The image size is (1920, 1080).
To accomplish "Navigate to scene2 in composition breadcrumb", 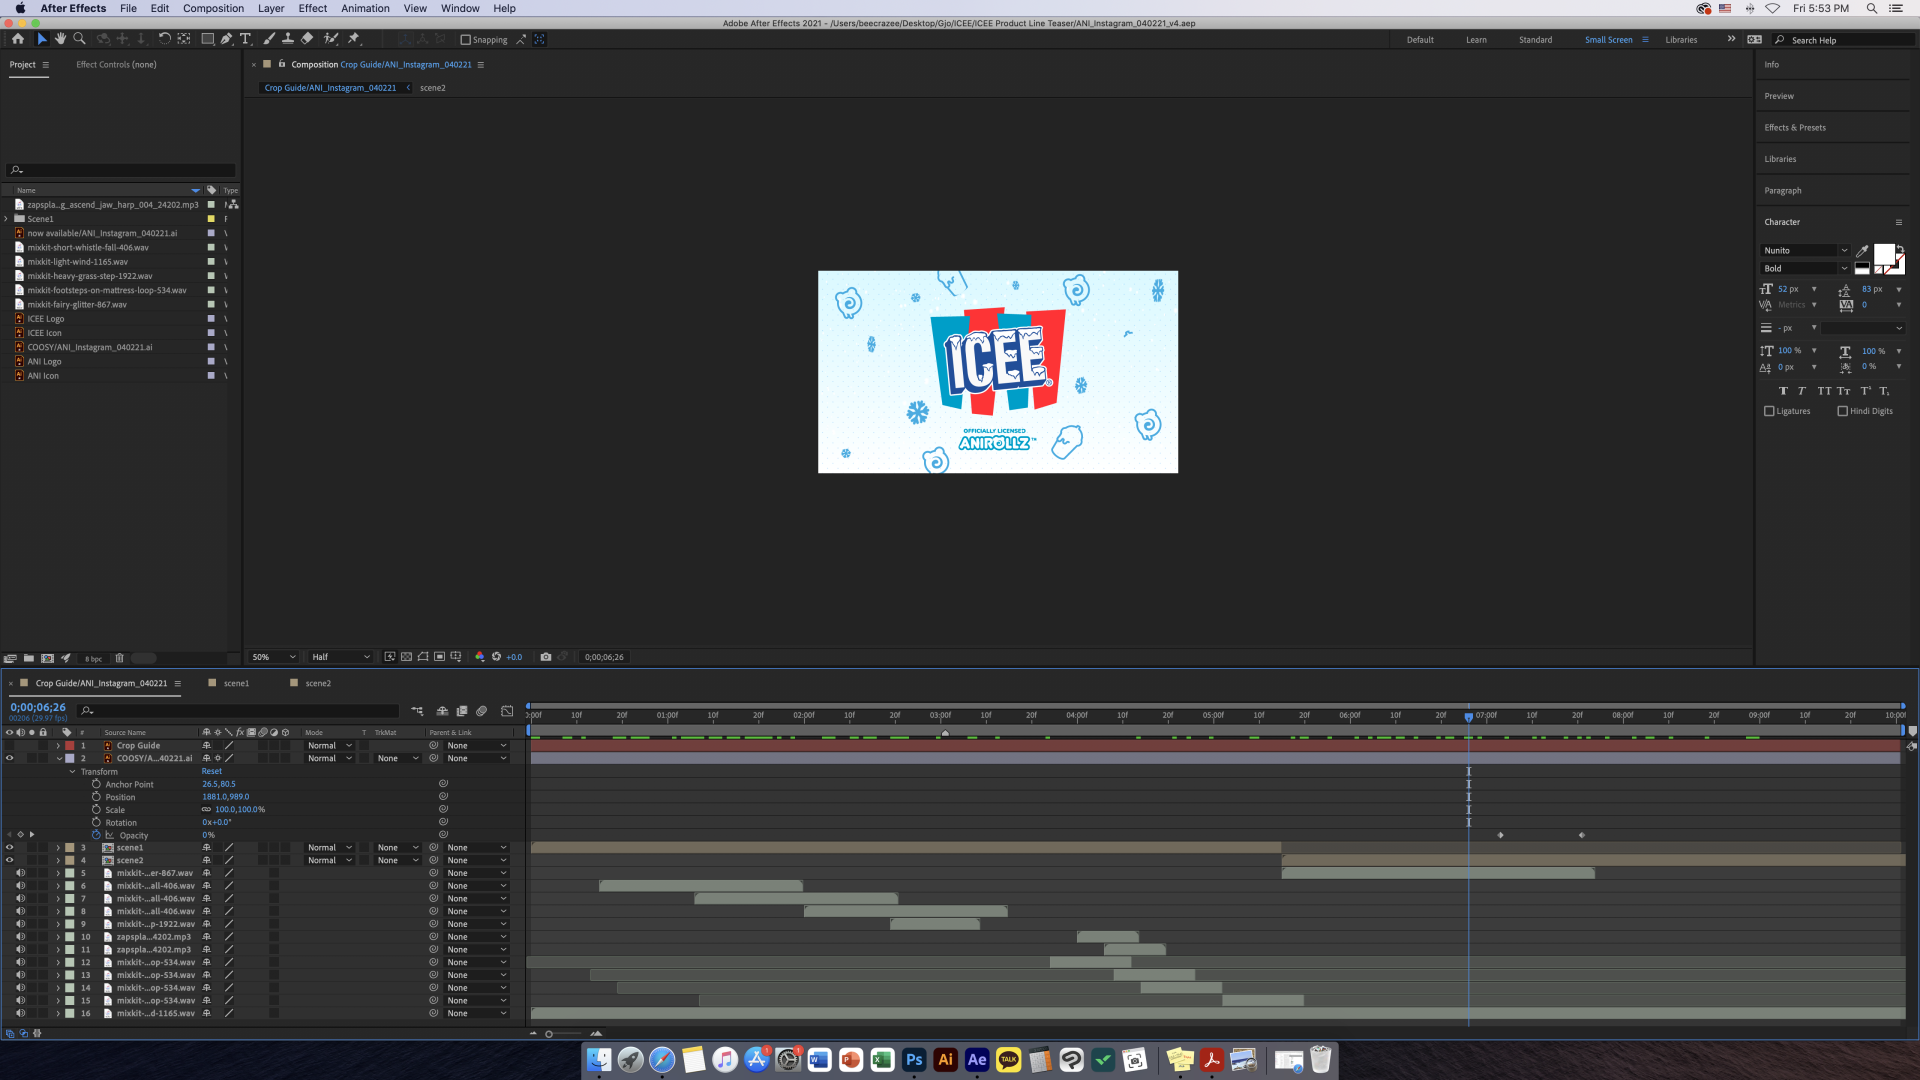I will [433, 88].
